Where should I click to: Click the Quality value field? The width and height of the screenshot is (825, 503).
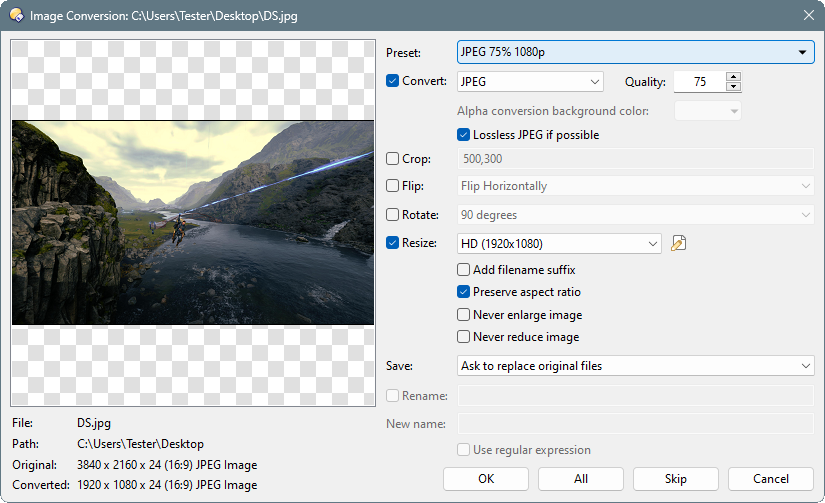700,82
